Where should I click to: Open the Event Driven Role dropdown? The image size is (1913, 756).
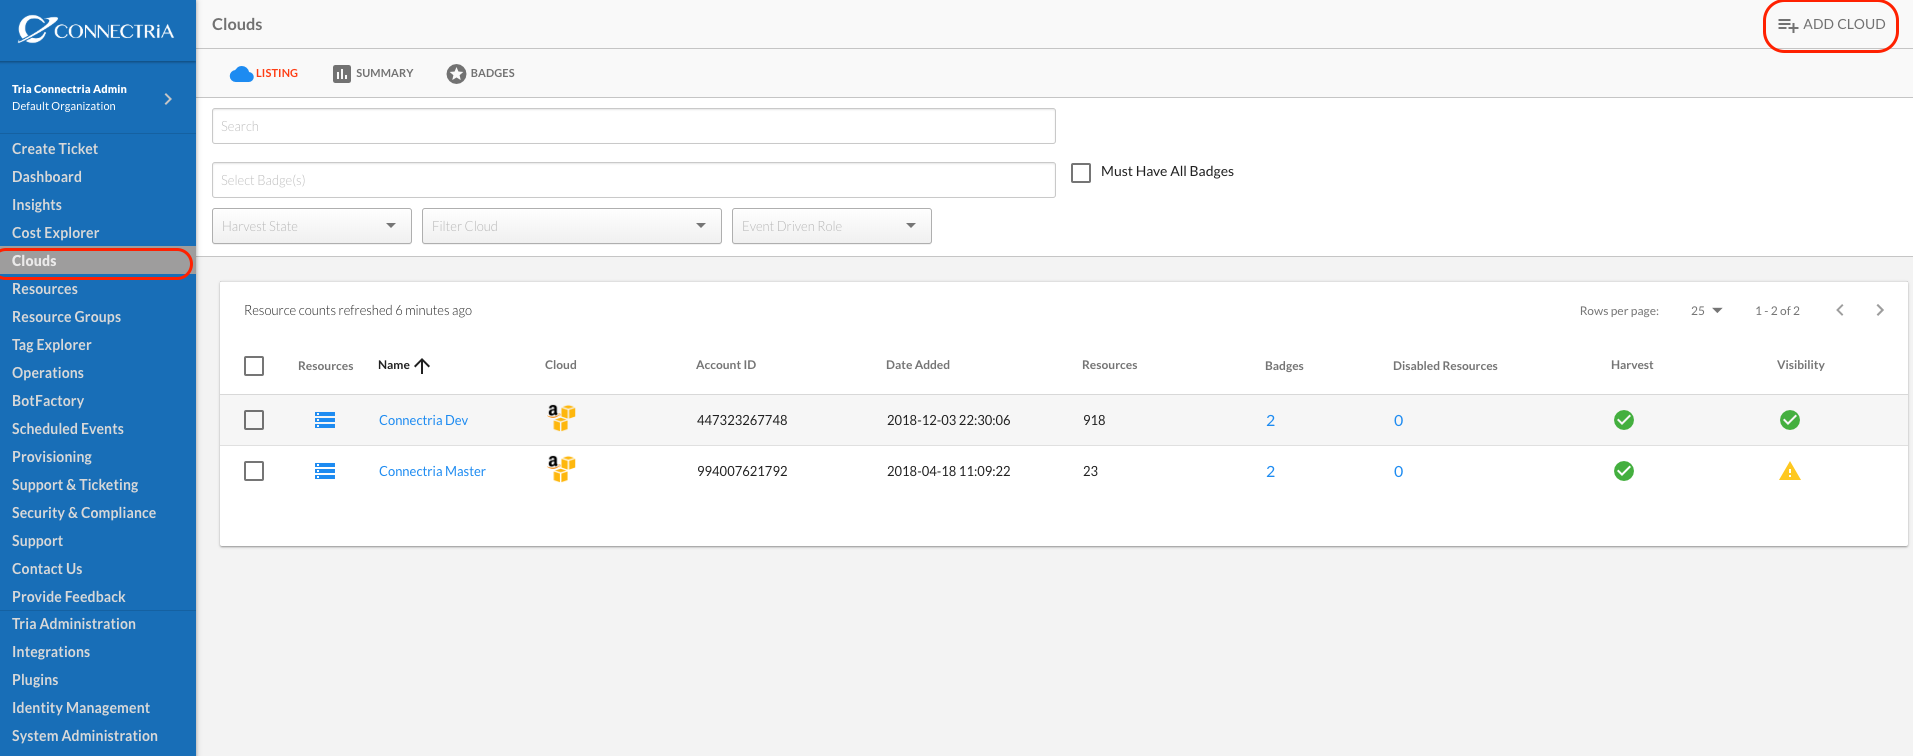pyautogui.click(x=832, y=226)
